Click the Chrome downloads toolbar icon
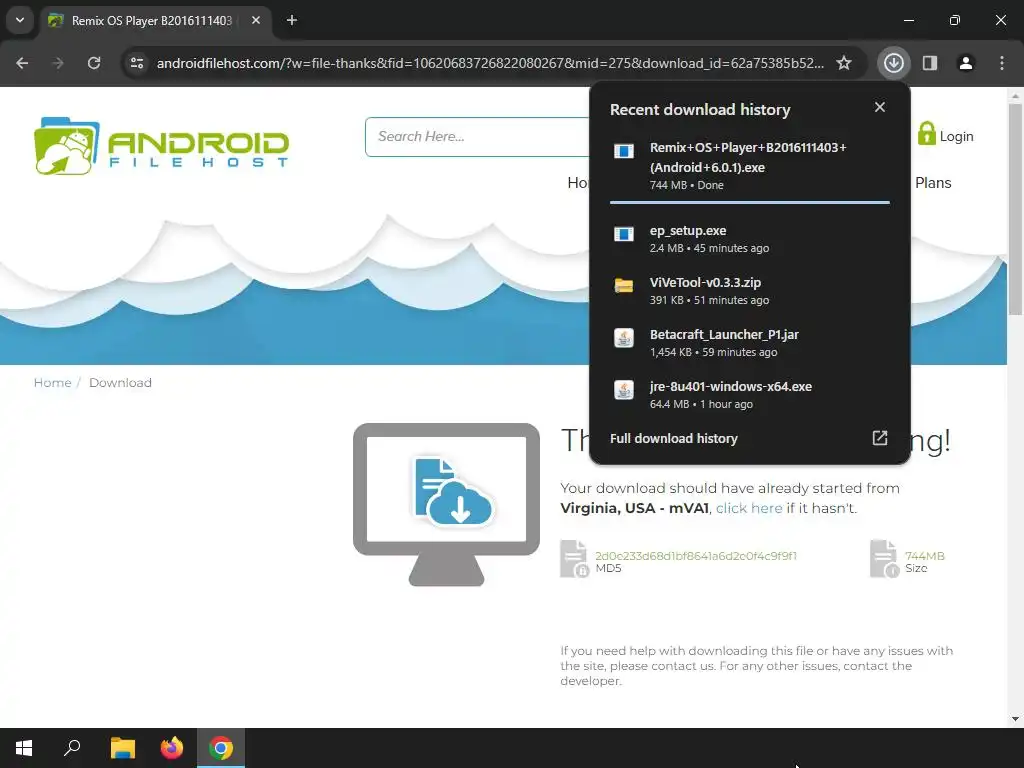Viewport: 1024px width, 768px height. 893,63
